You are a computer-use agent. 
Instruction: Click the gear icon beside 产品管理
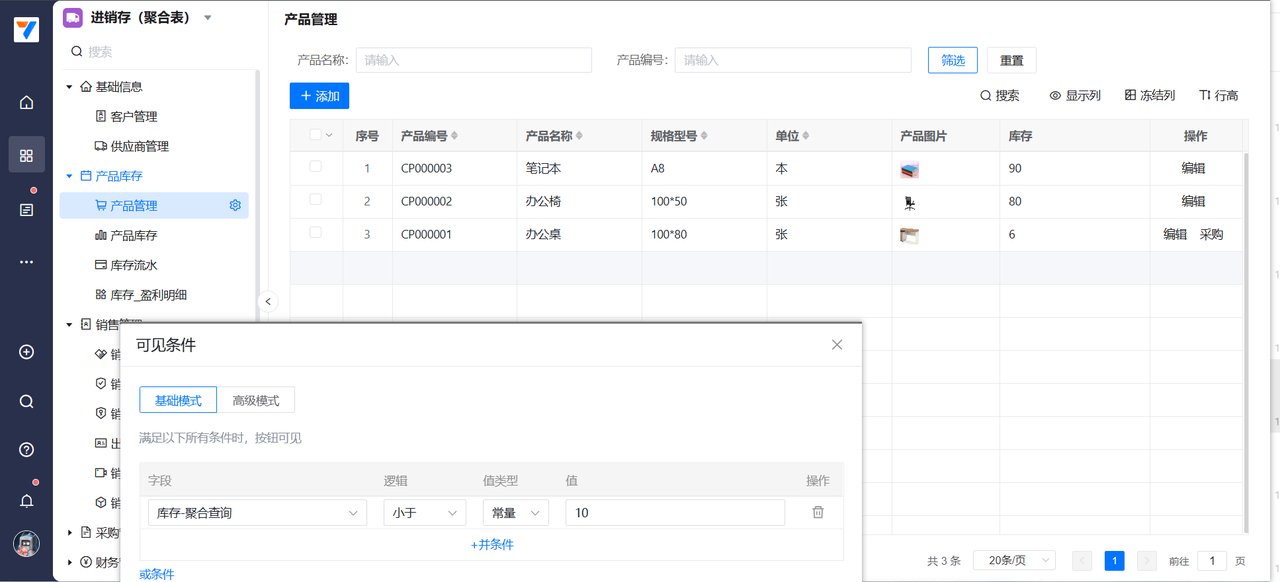pyautogui.click(x=235, y=206)
